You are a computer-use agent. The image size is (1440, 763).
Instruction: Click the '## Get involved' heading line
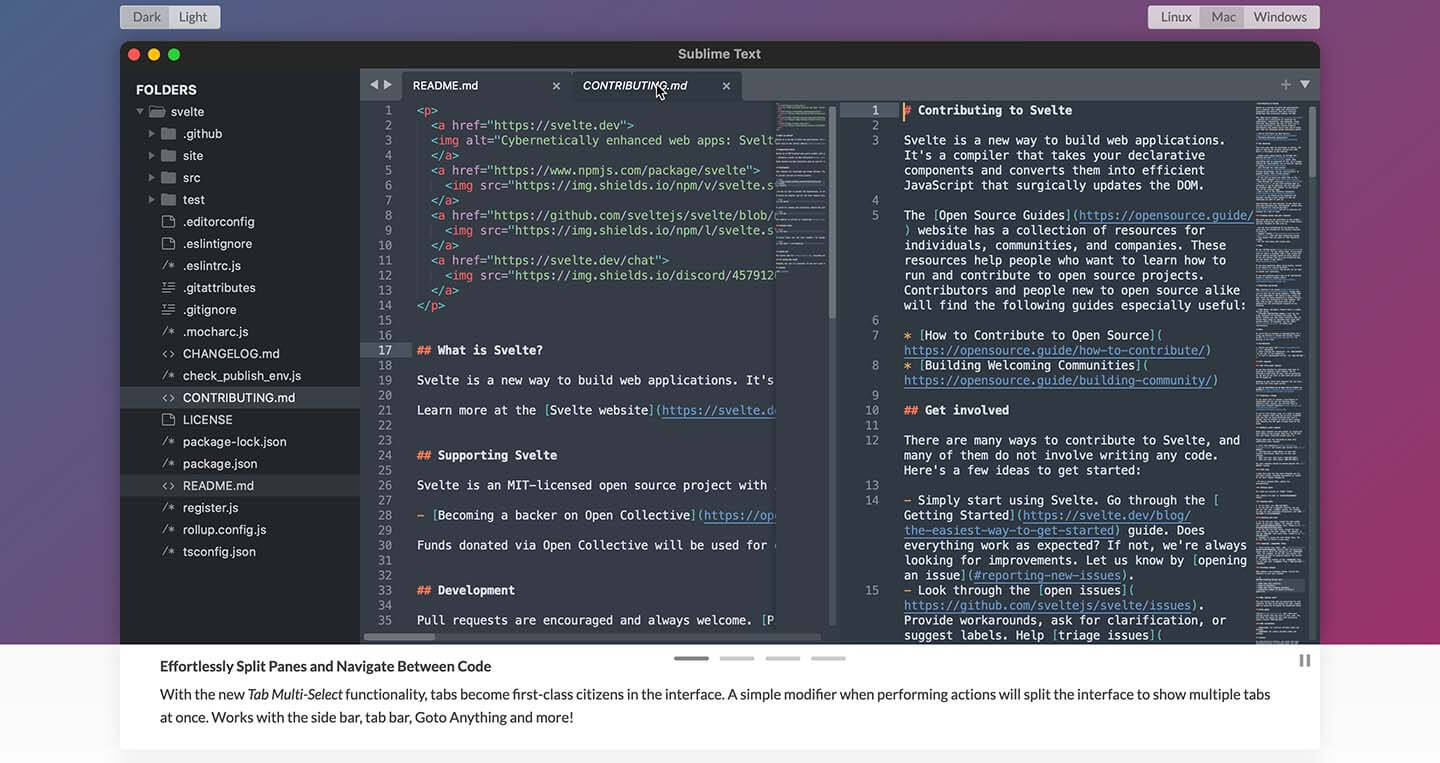956,411
